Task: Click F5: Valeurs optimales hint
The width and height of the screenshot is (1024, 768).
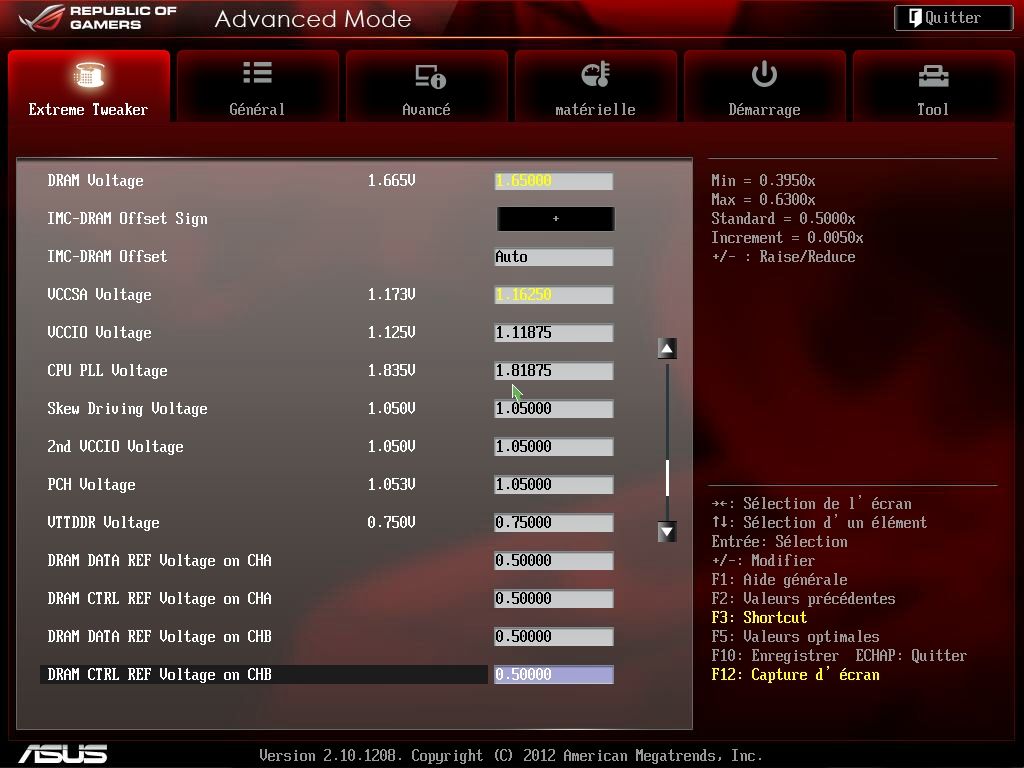Action: pos(795,637)
